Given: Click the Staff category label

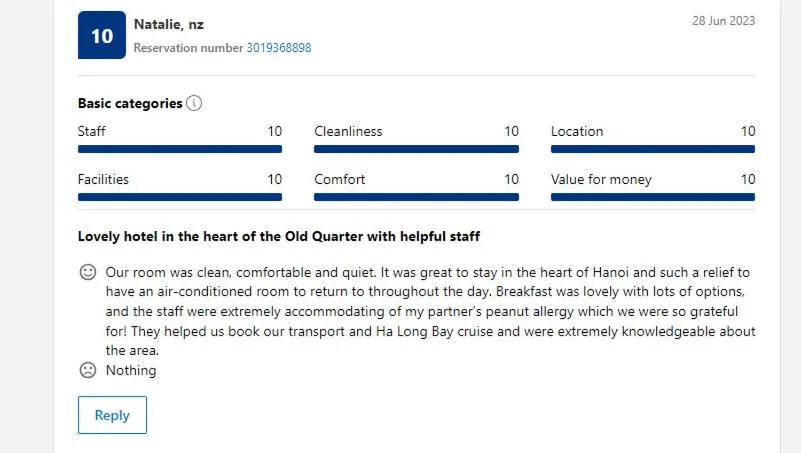Looking at the screenshot, I should point(92,131).
